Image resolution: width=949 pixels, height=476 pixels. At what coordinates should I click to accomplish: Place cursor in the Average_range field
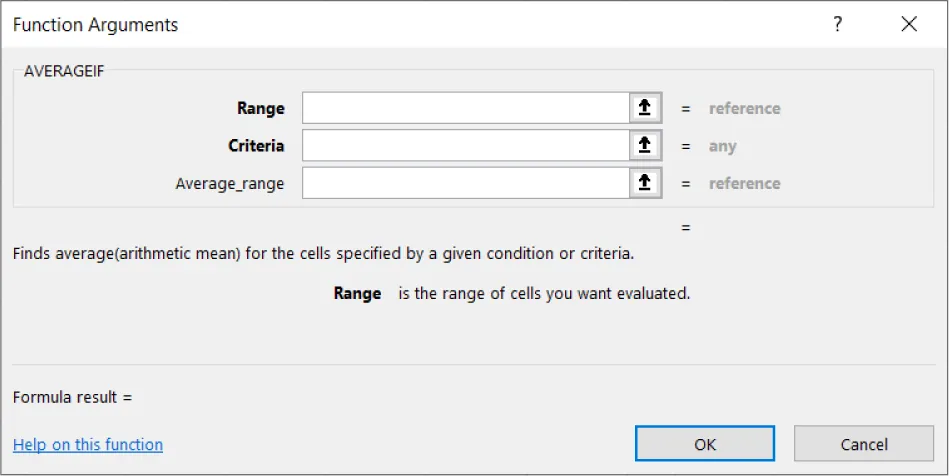point(465,183)
